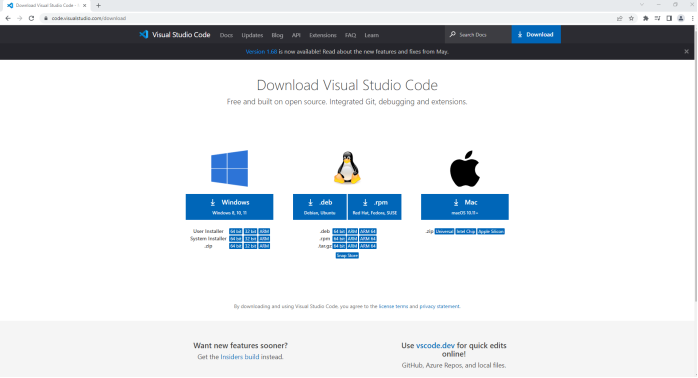Click the Snap Store button
698x378 pixels.
tap(347, 256)
